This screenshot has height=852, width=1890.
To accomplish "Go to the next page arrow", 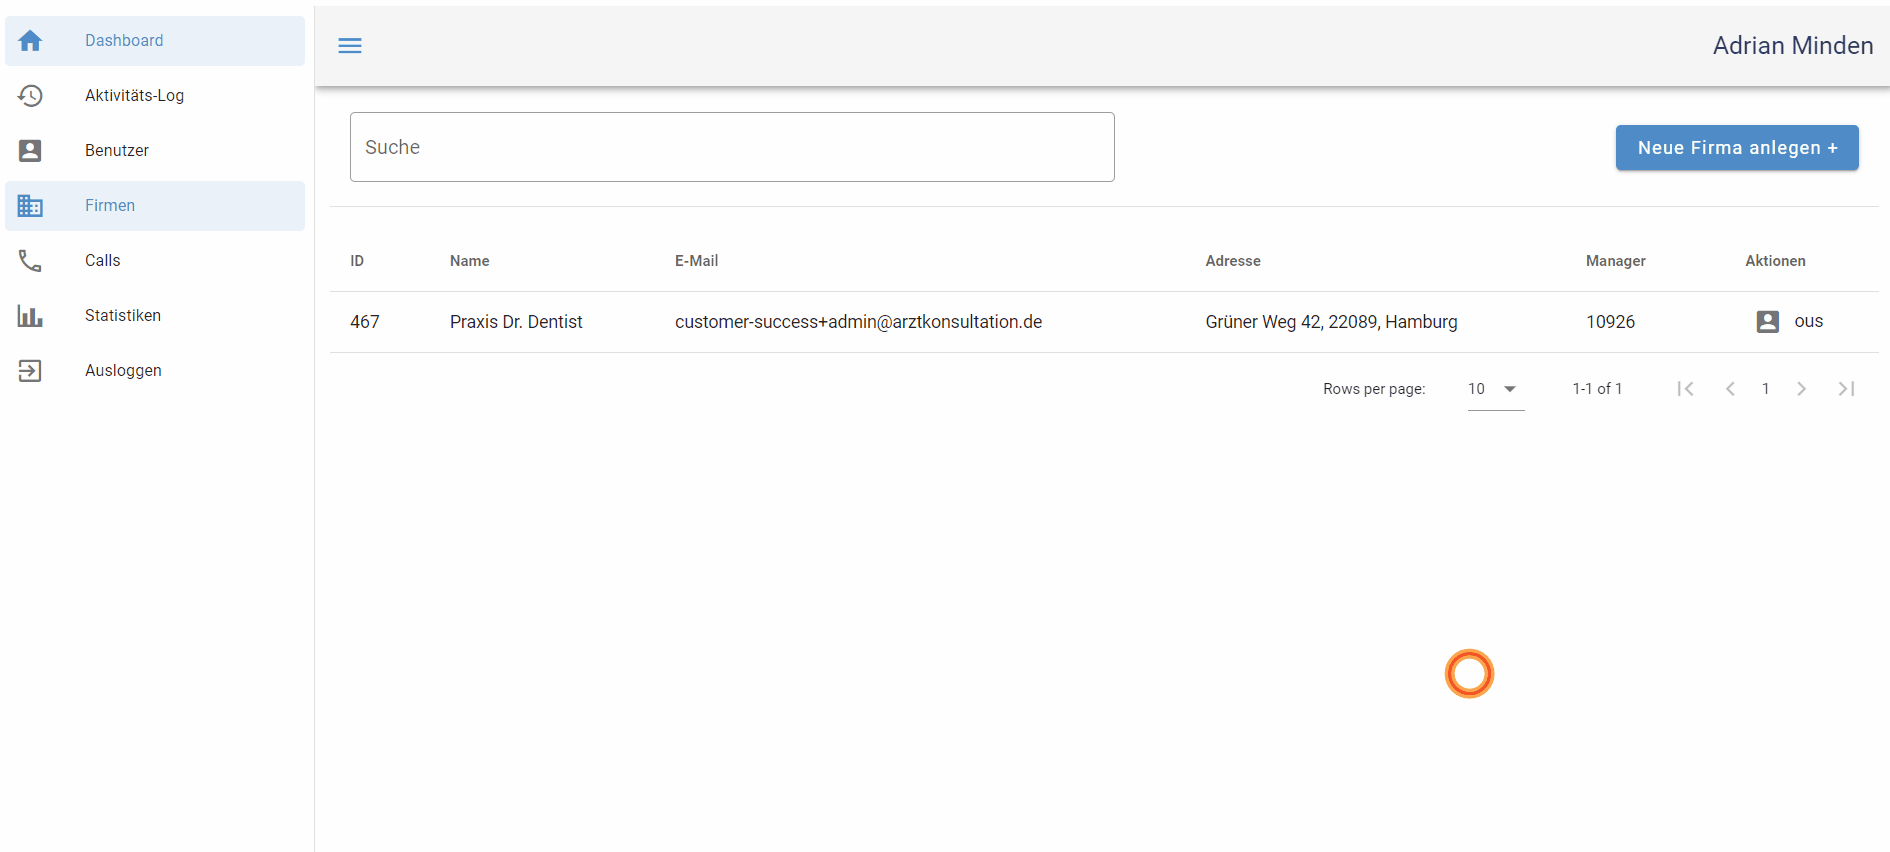I will point(1801,389).
